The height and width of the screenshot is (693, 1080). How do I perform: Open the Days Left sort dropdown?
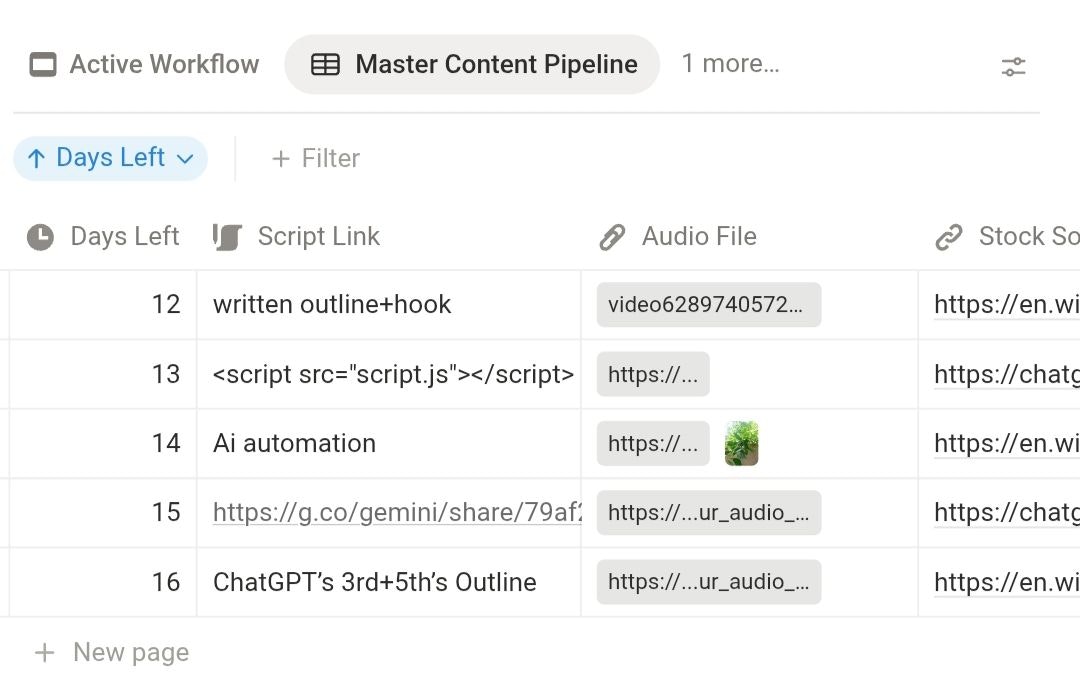(185, 158)
